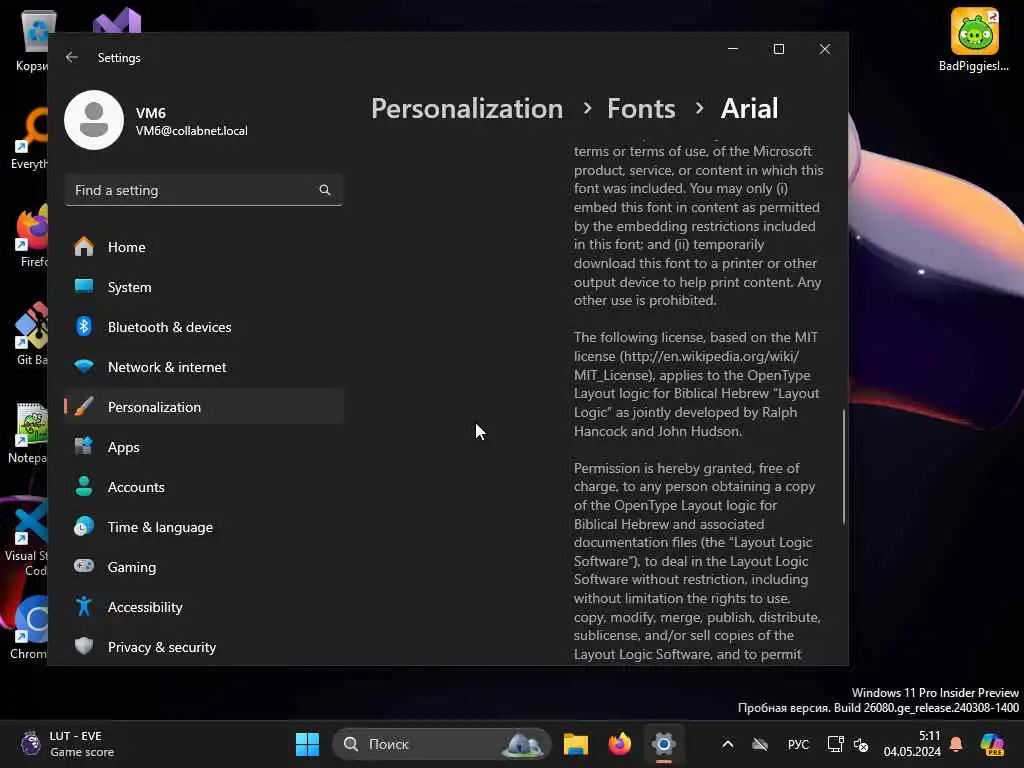Open System settings
The width and height of the screenshot is (1024, 768).
pyautogui.click(x=204, y=287)
